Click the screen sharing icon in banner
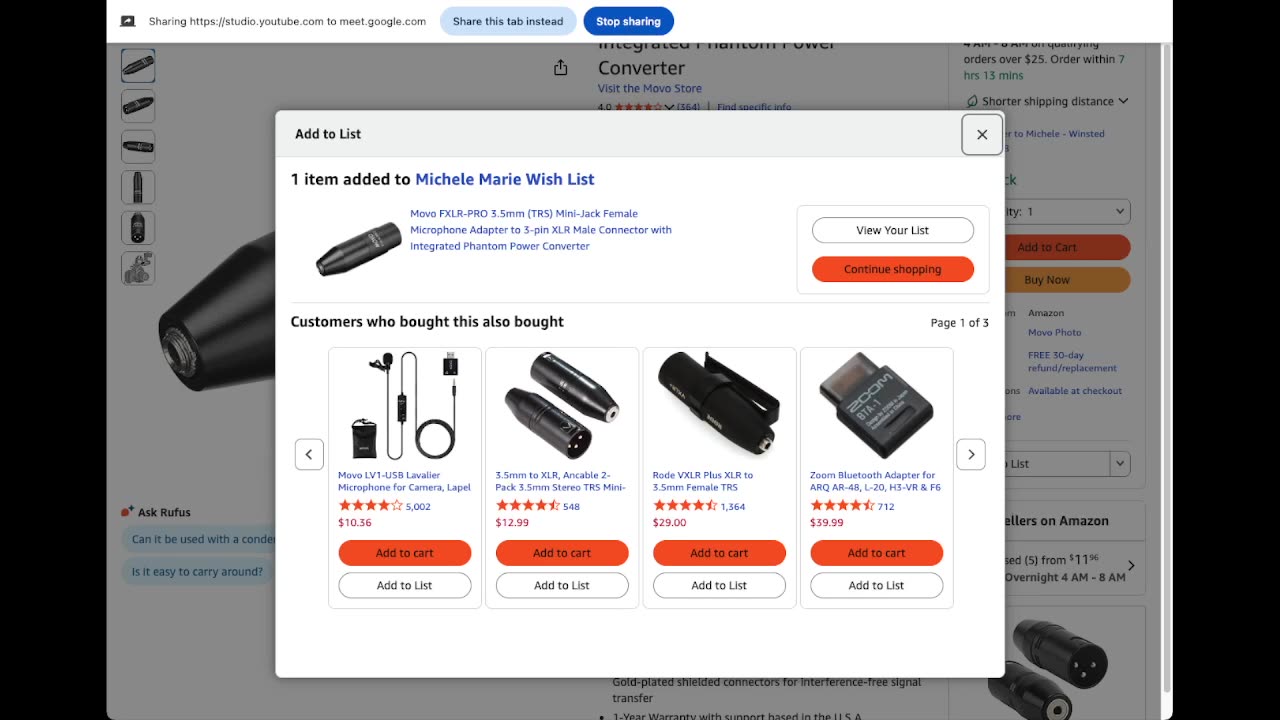 click(x=128, y=21)
